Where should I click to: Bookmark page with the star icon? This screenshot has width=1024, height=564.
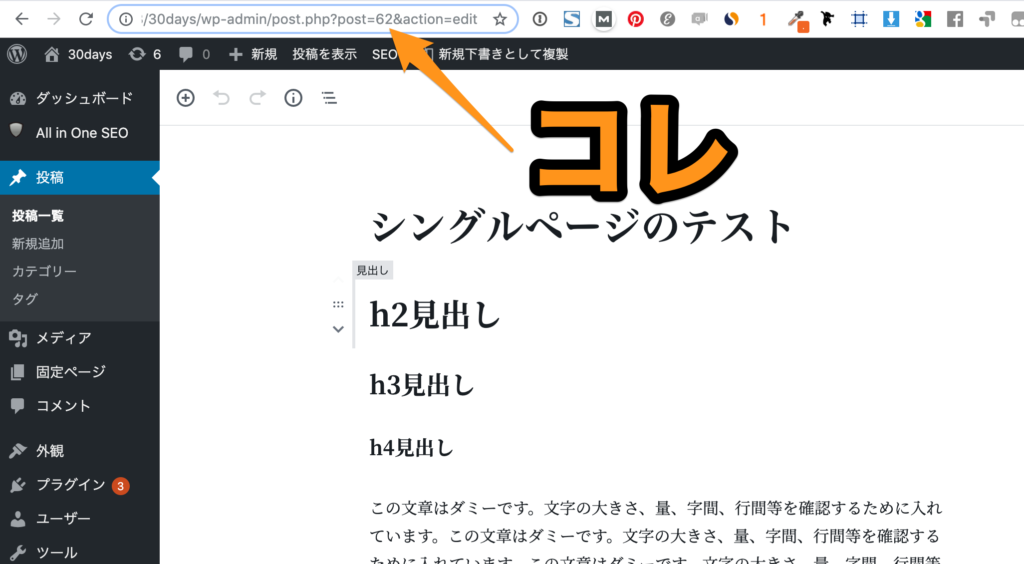[x=499, y=19]
